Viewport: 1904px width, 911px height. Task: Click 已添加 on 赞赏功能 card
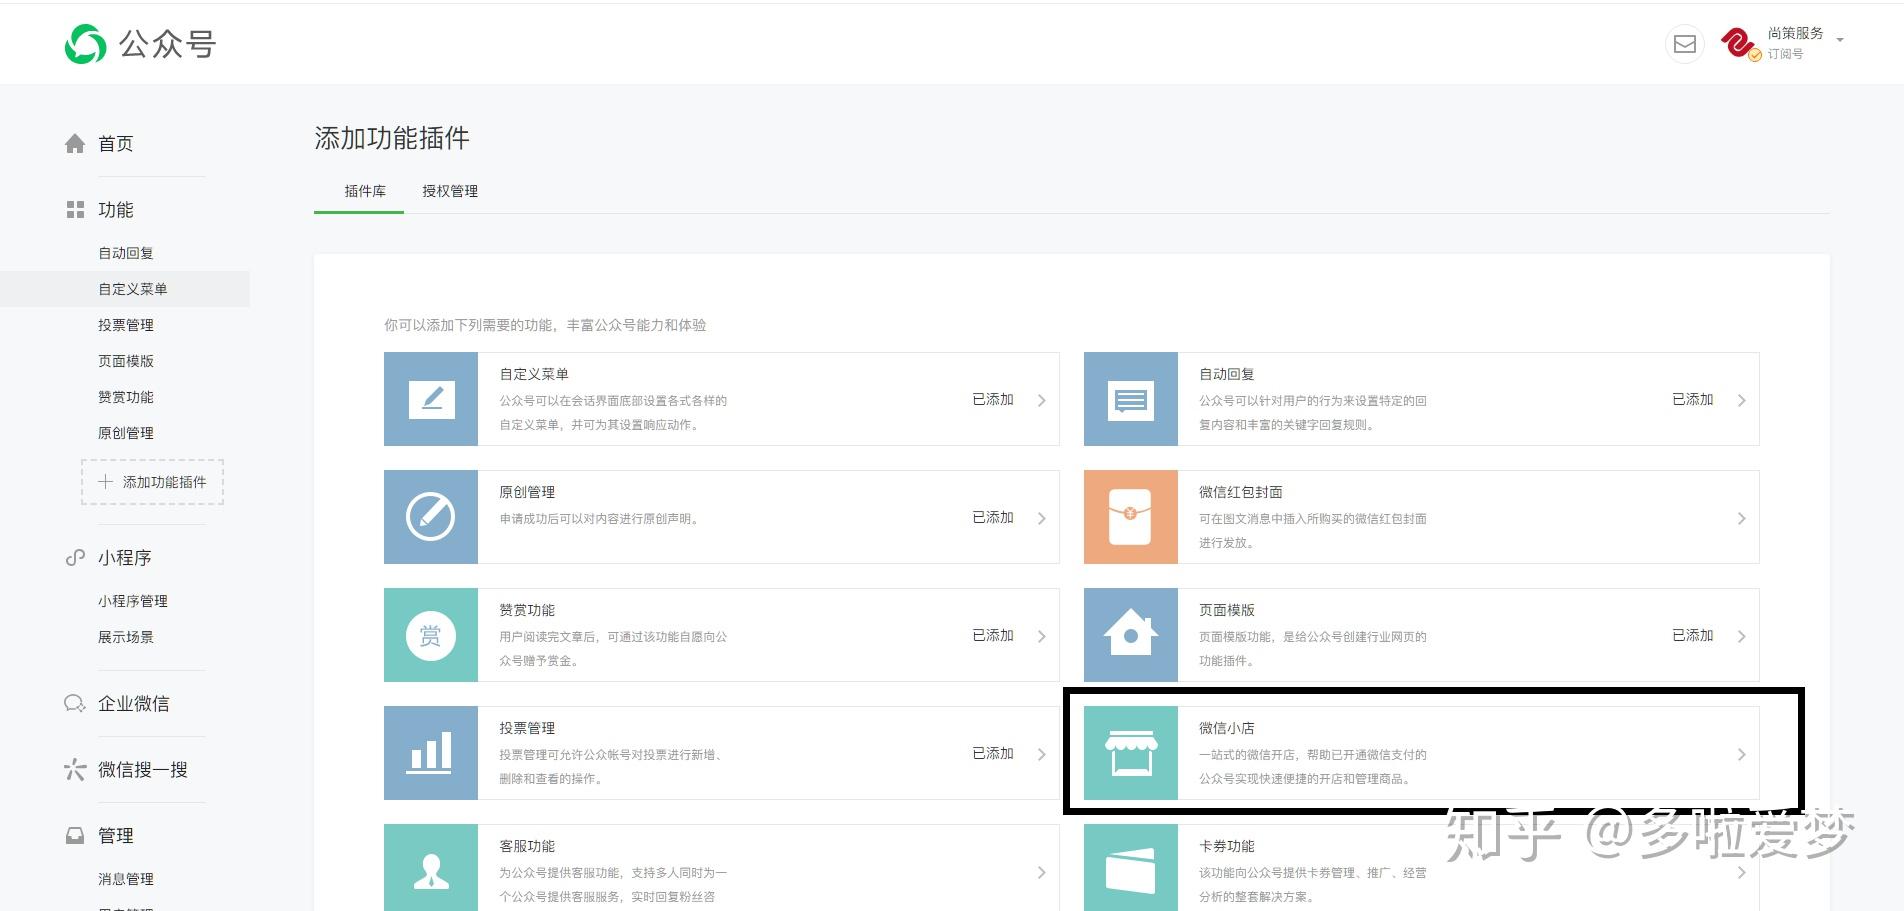coord(993,635)
